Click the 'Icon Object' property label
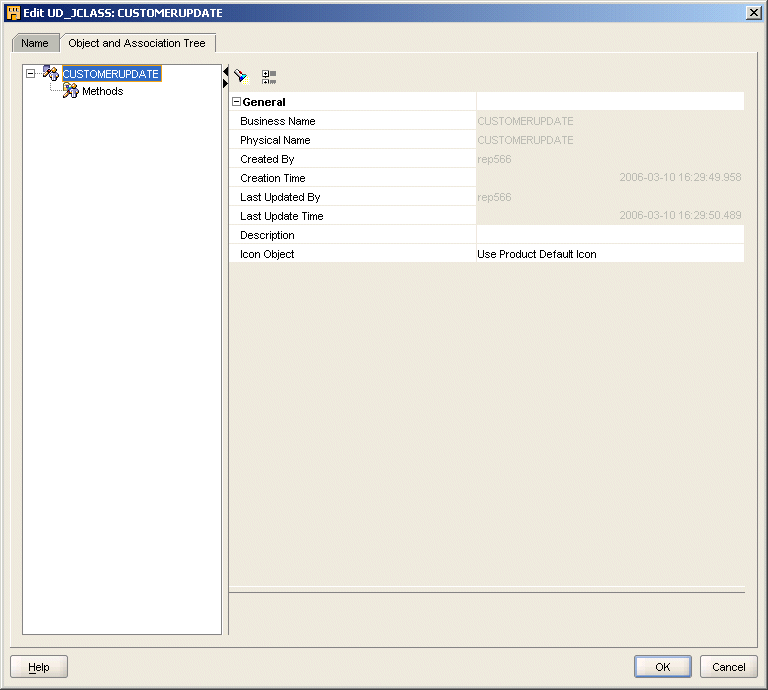 pos(267,254)
